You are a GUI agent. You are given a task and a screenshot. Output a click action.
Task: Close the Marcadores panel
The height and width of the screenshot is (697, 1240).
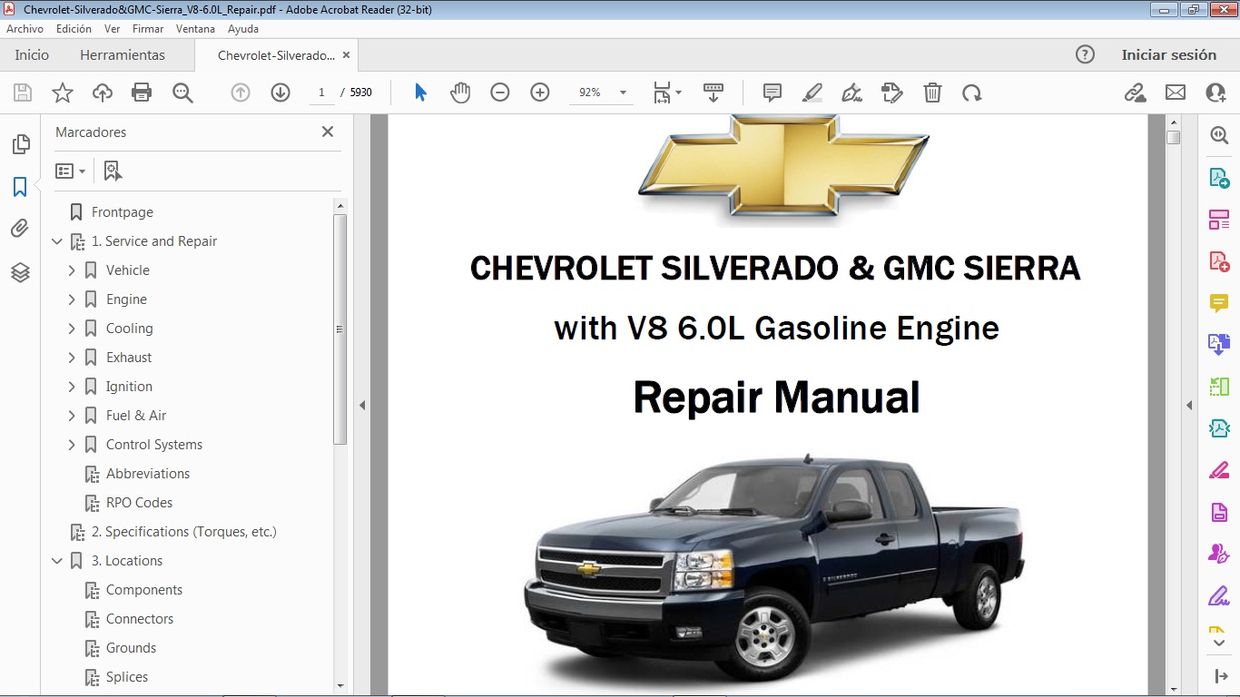327,131
